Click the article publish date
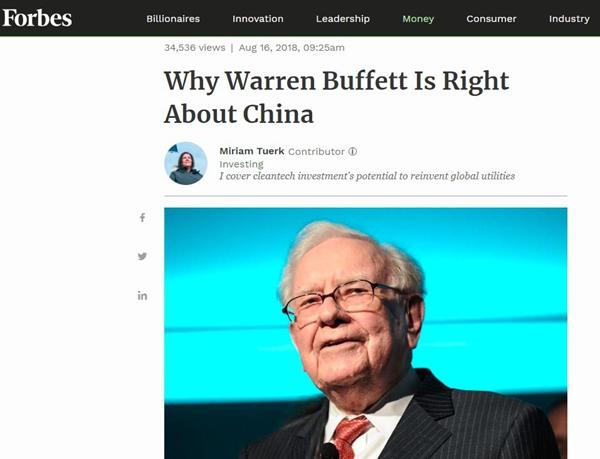This screenshot has width=600, height=459. [292, 48]
